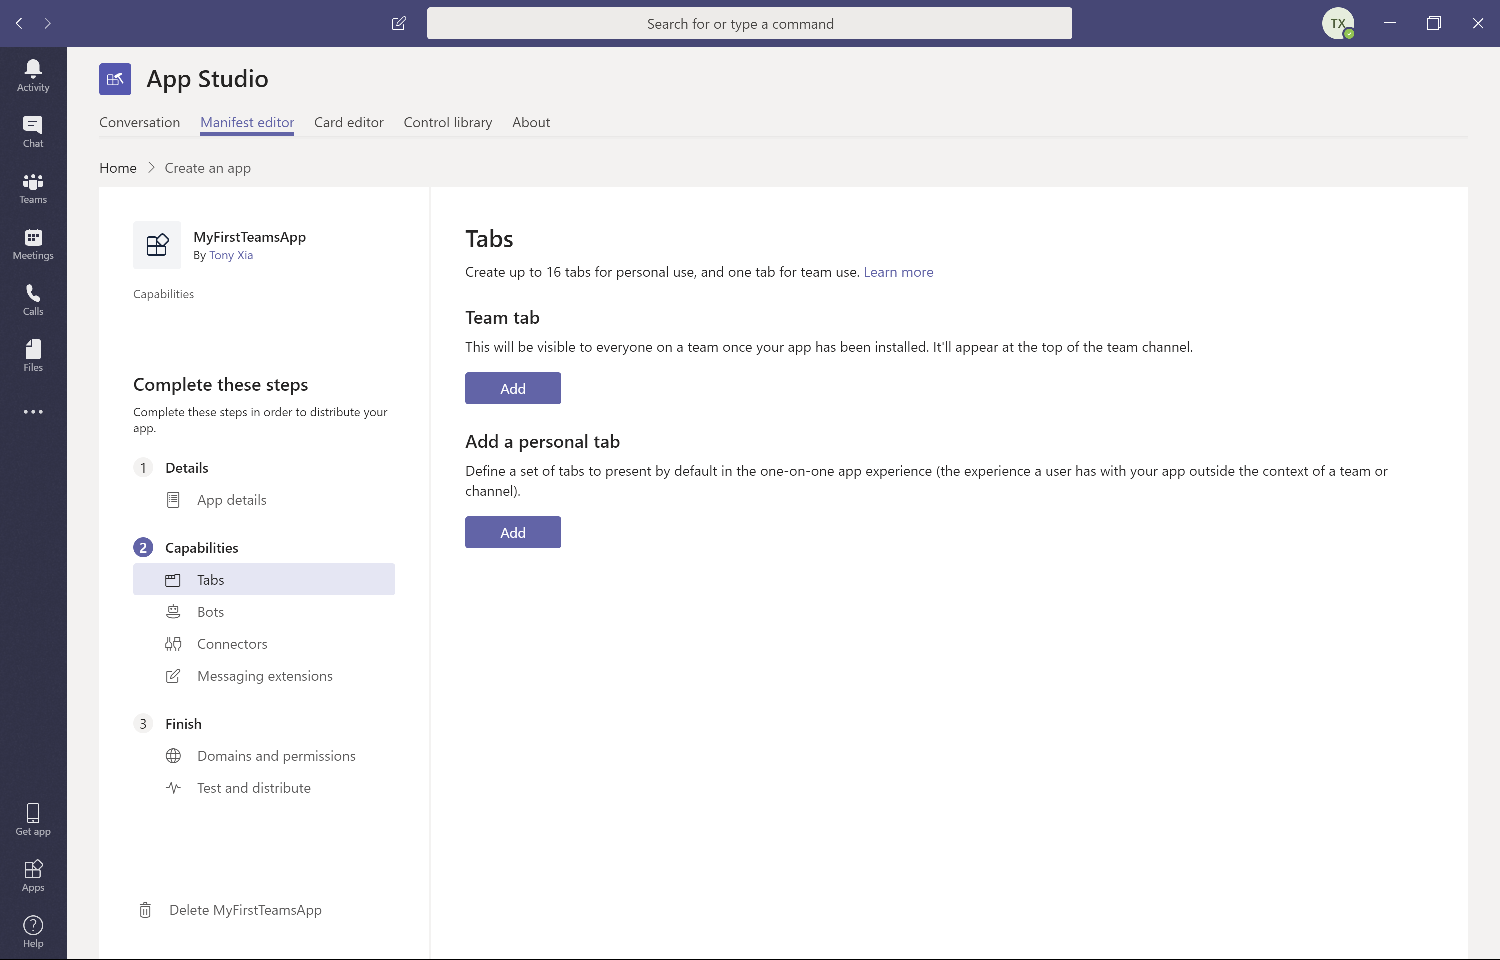This screenshot has width=1500, height=960.
Task: Add a Team tab
Action: coord(513,388)
